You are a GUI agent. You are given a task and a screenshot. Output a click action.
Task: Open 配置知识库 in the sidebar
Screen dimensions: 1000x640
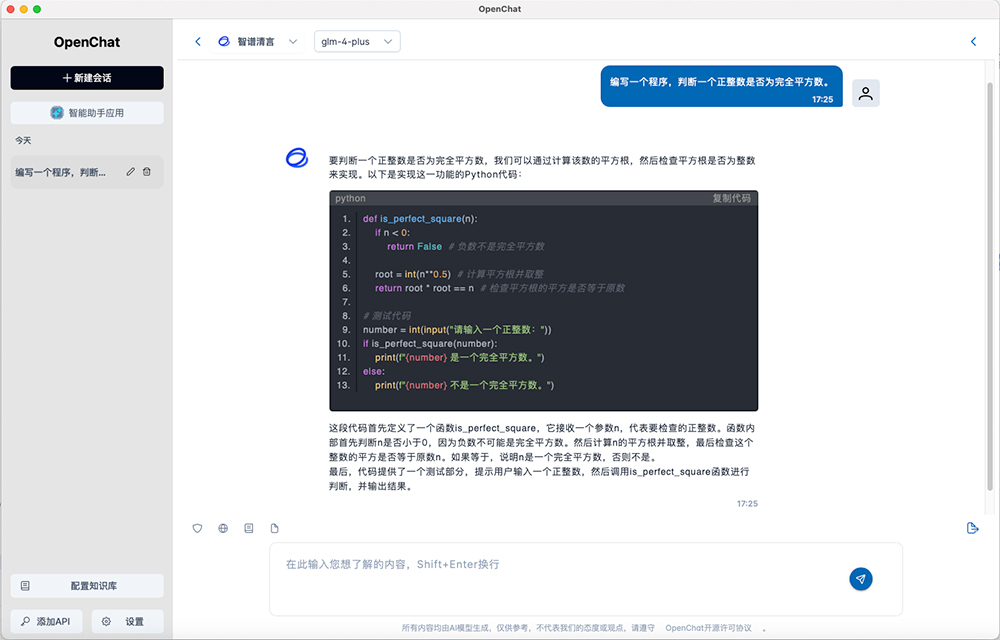pyautogui.click(x=87, y=586)
